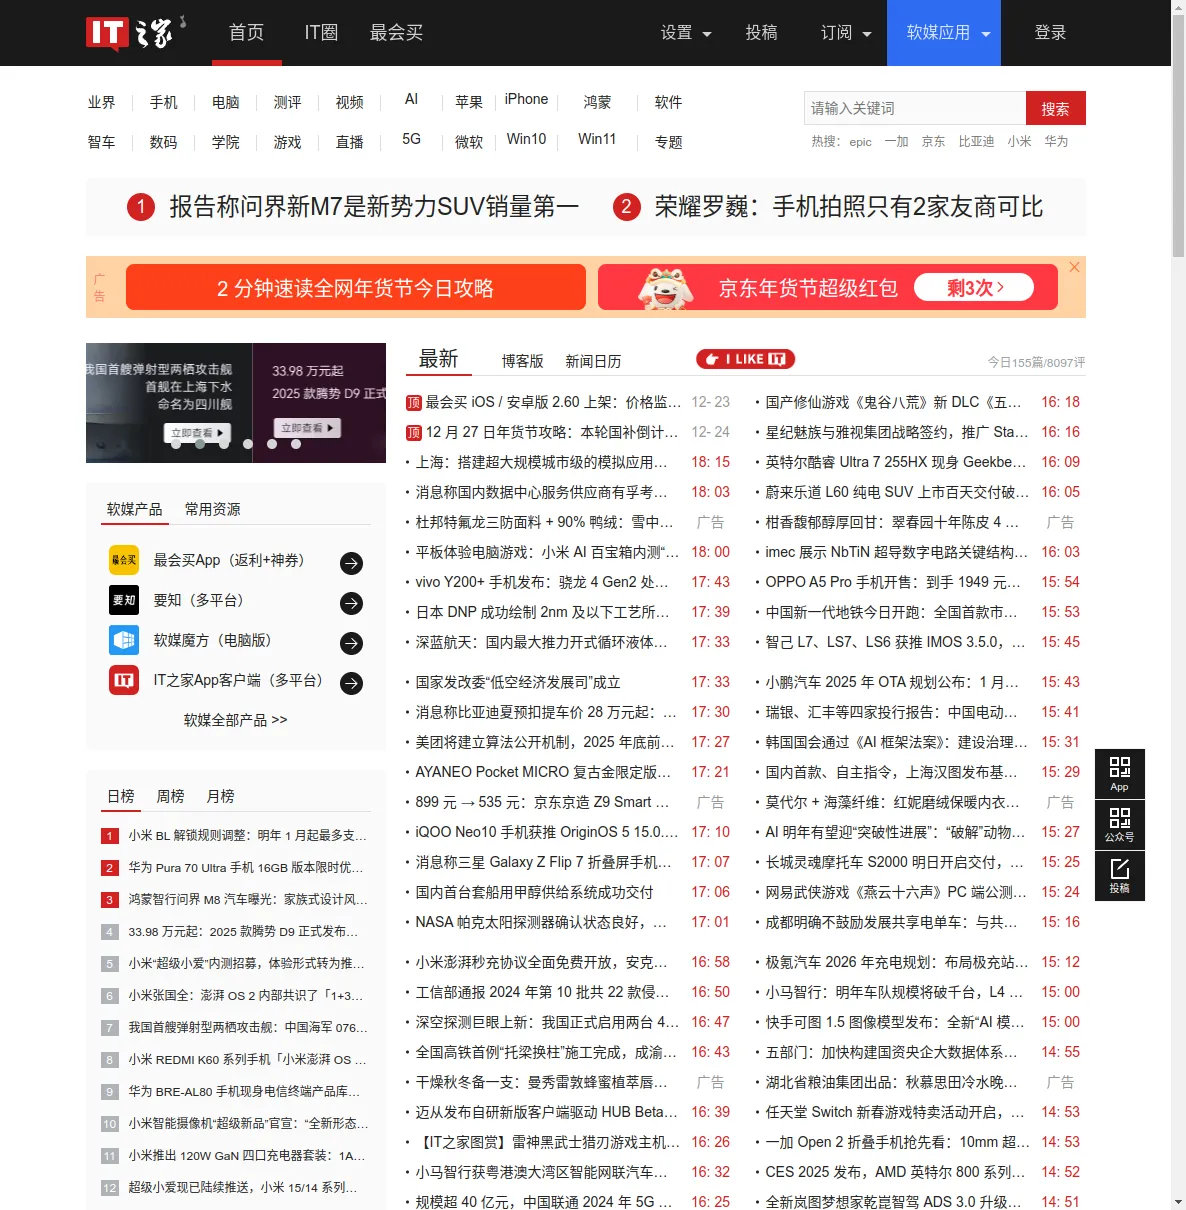The width and height of the screenshot is (1186, 1210).
Task: Open the 直播 category link
Action: (x=349, y=142)
